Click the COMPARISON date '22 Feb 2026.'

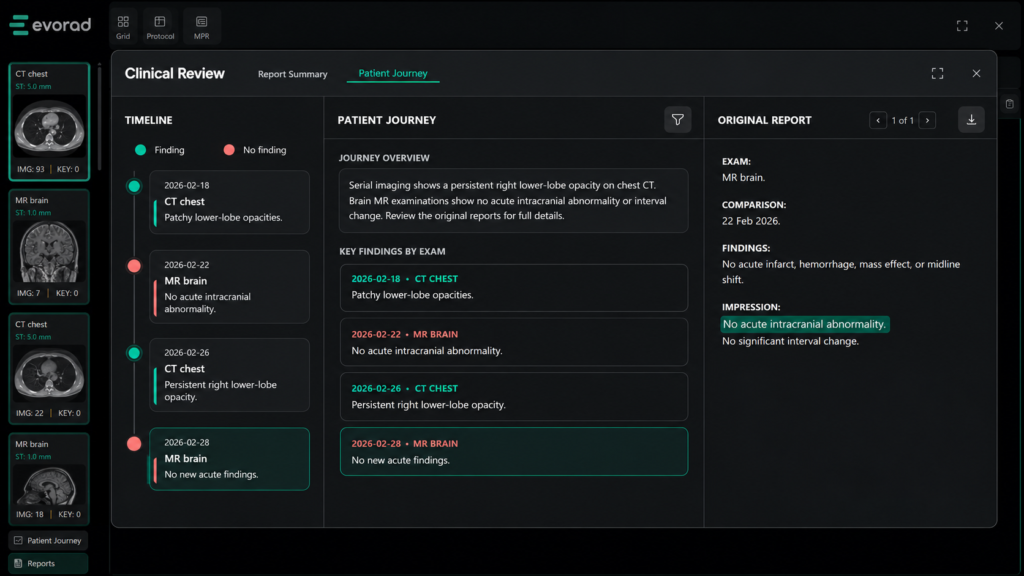pos(751,221)
